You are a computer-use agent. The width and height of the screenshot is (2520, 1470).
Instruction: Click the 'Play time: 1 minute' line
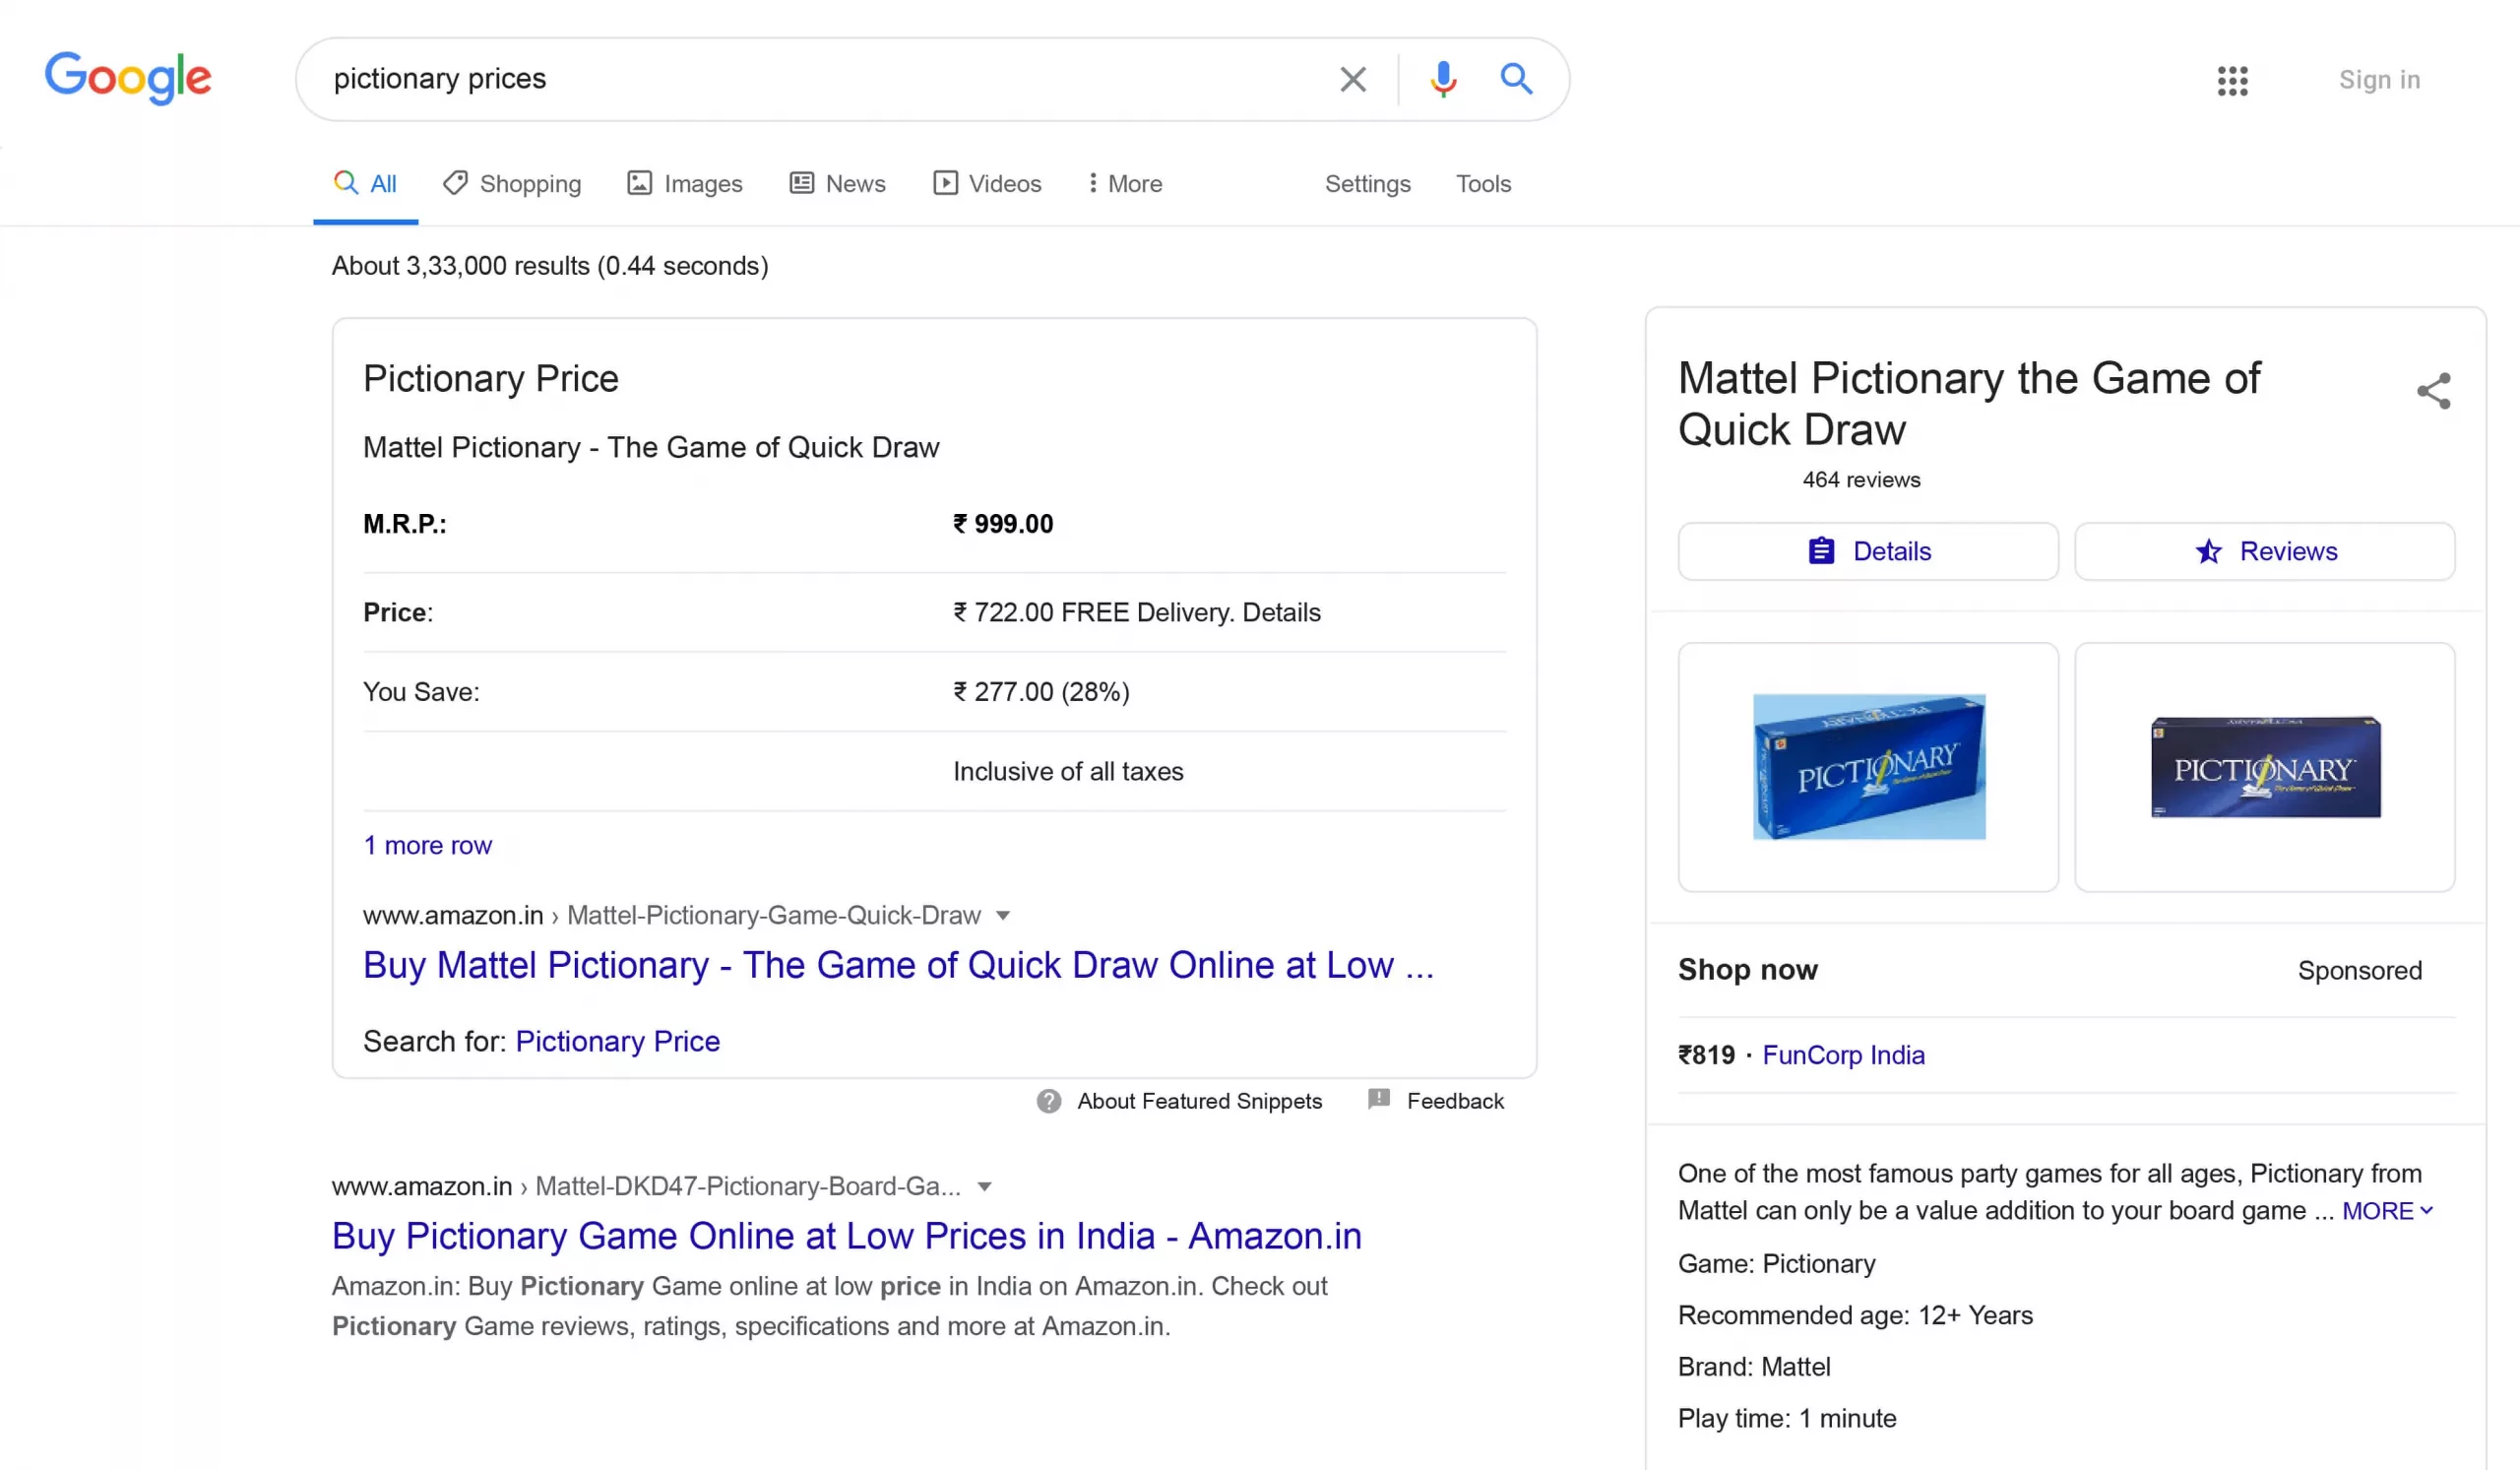coord(1787,1419)
